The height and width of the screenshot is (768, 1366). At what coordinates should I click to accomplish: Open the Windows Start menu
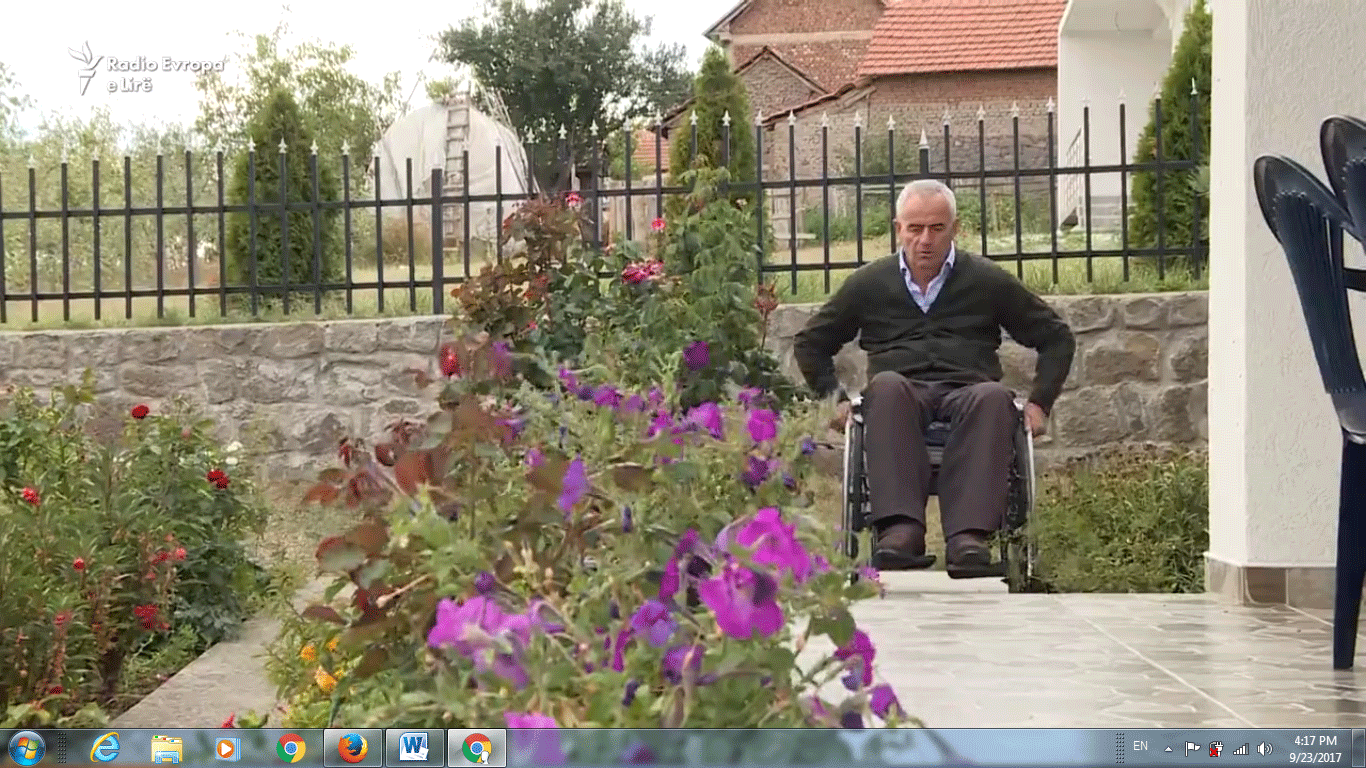(x=26, y=748)
